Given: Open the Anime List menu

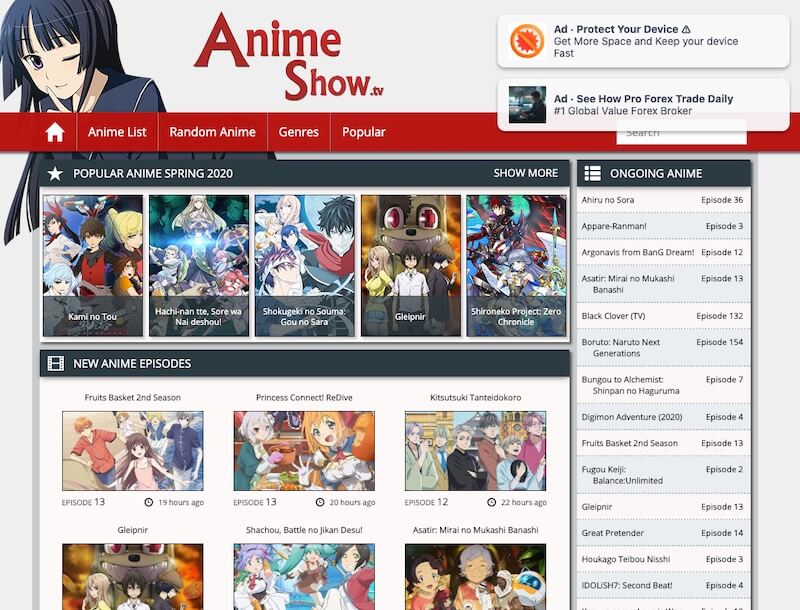Looking at the screenshot, I should pos(117,132).
